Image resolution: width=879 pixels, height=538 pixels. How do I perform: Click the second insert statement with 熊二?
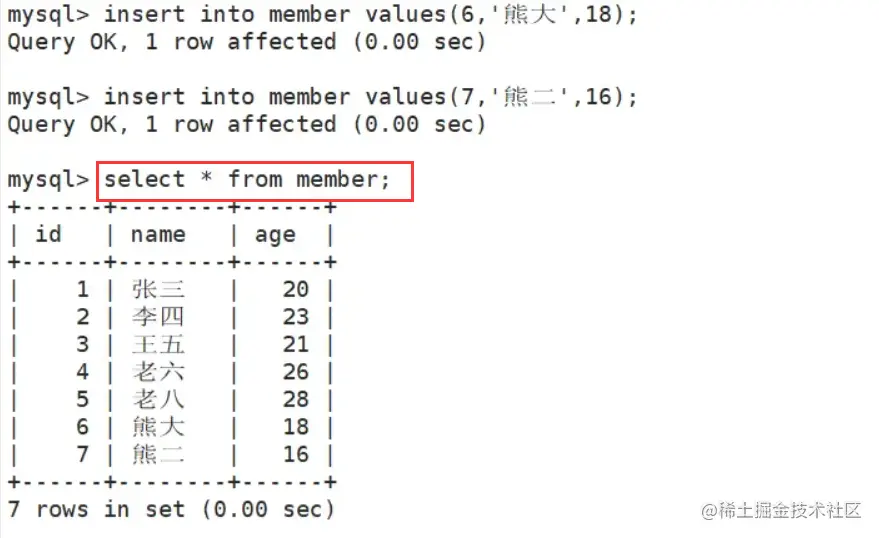(371, 96)
